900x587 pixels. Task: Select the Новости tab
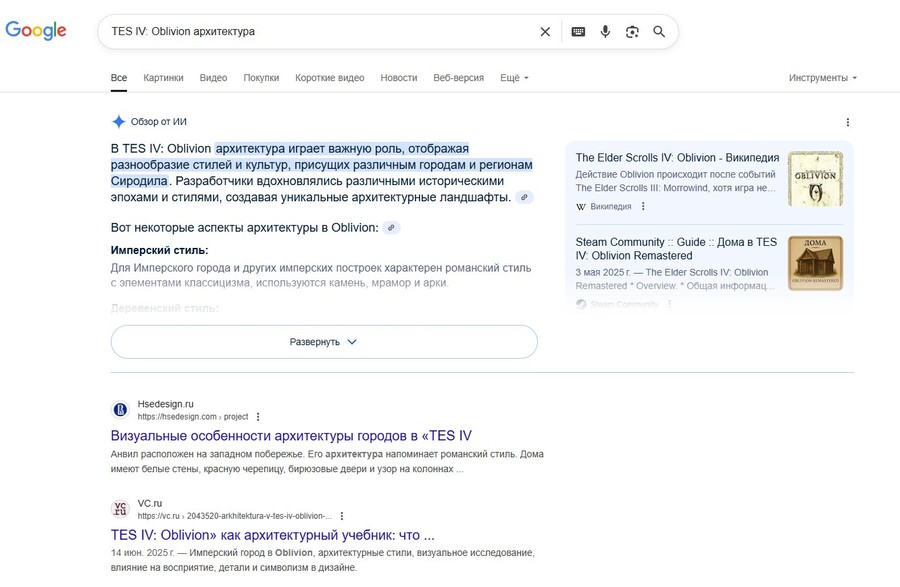(x=399, y=78)
